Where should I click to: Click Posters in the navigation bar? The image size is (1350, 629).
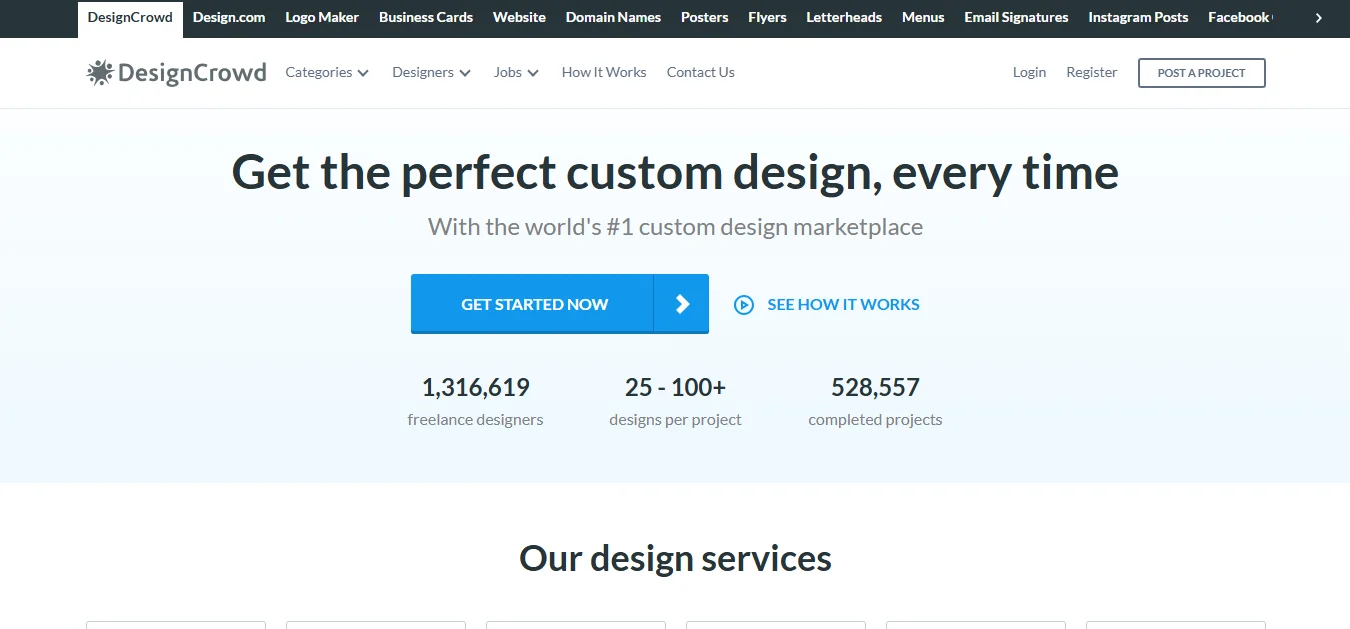coord(704,17)
